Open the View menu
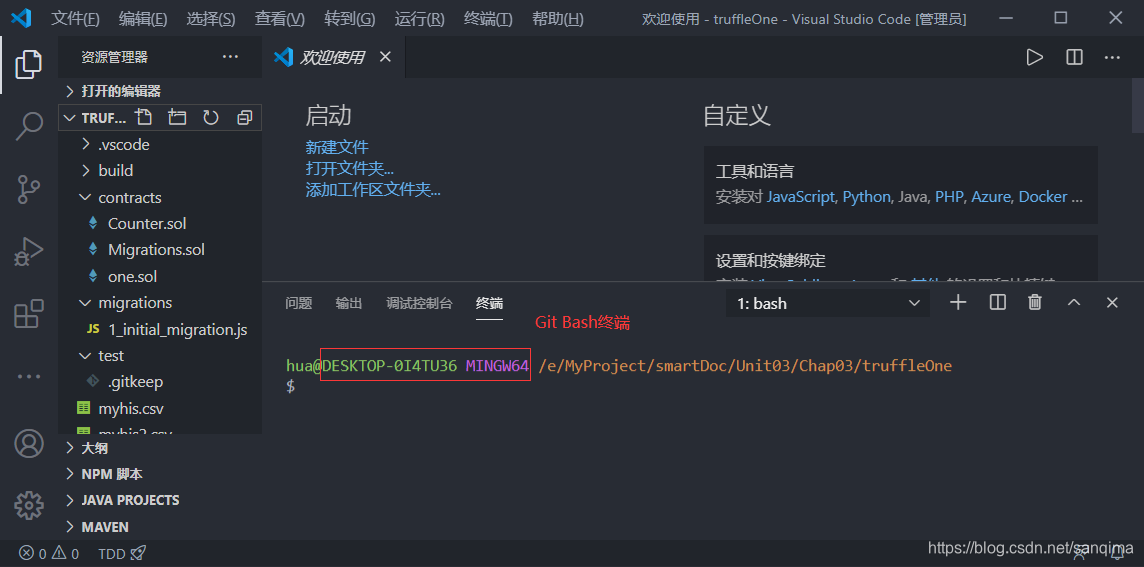Screen dimensions: 1144x567 tap(279, 19)
